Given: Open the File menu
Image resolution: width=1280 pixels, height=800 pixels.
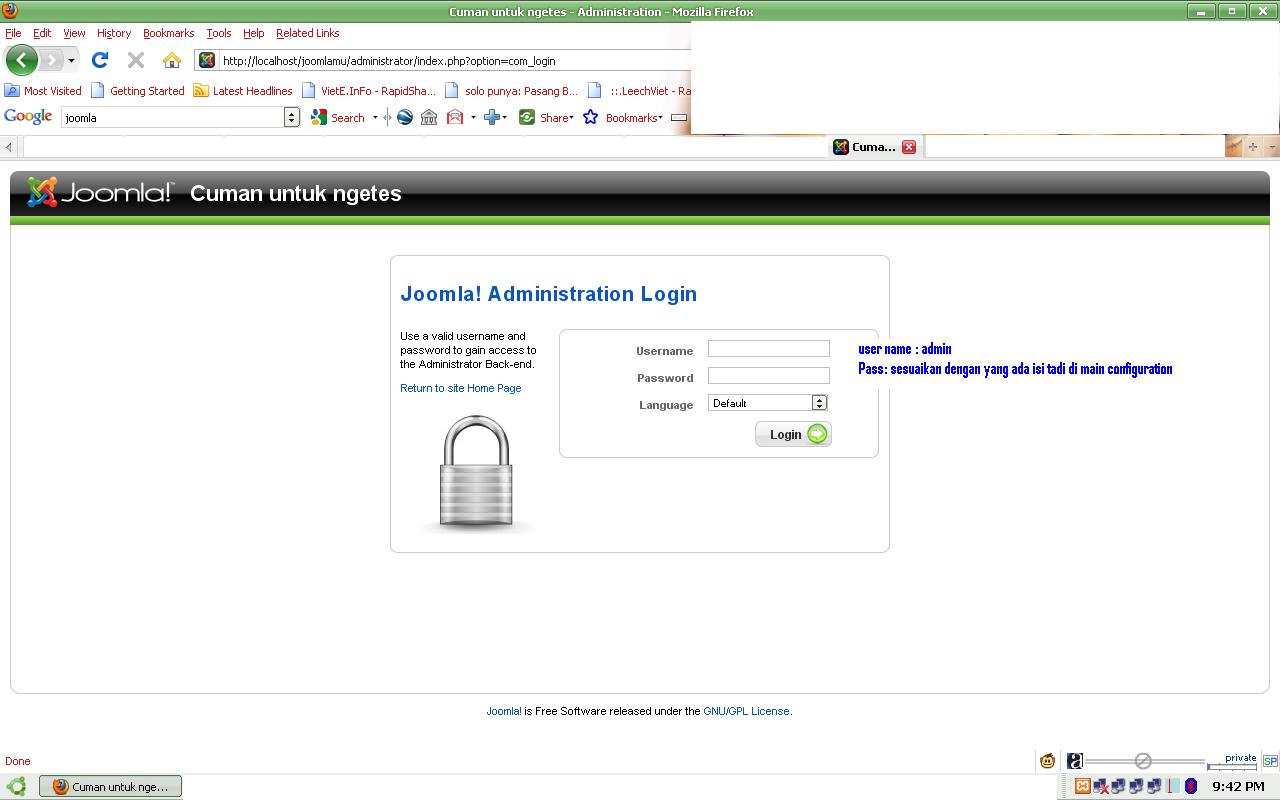Looking at the screenshot, I should tap(13, 33).
